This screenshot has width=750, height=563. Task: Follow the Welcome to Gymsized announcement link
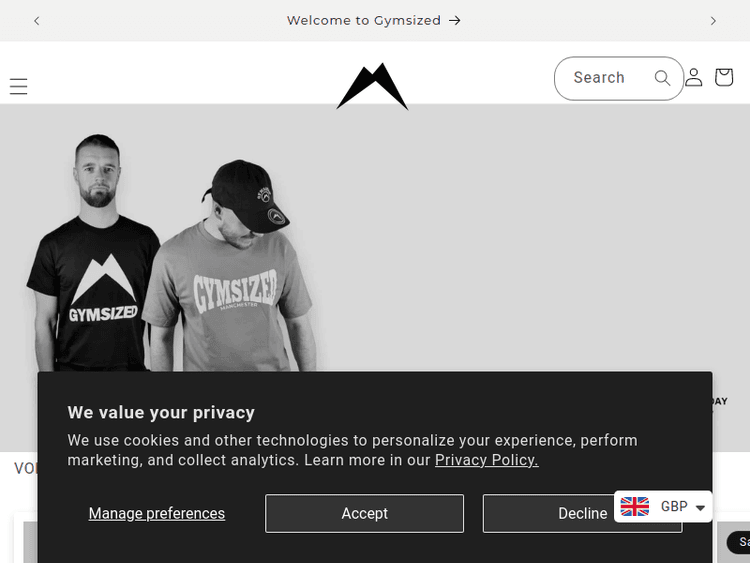(x=364, y=20)
